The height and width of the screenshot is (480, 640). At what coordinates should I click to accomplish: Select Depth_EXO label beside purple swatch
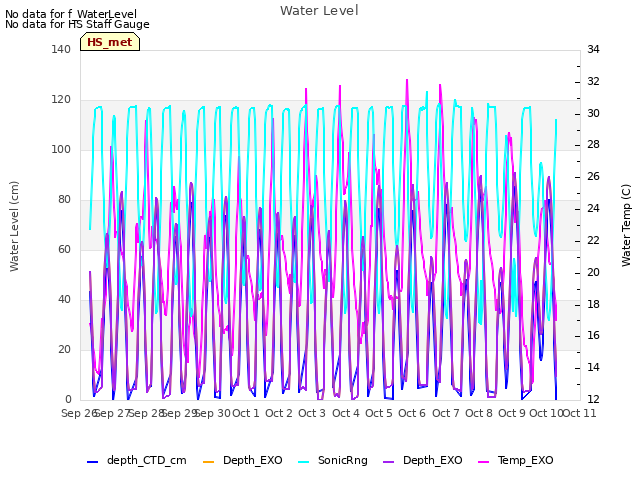click(x=433, y=460)
